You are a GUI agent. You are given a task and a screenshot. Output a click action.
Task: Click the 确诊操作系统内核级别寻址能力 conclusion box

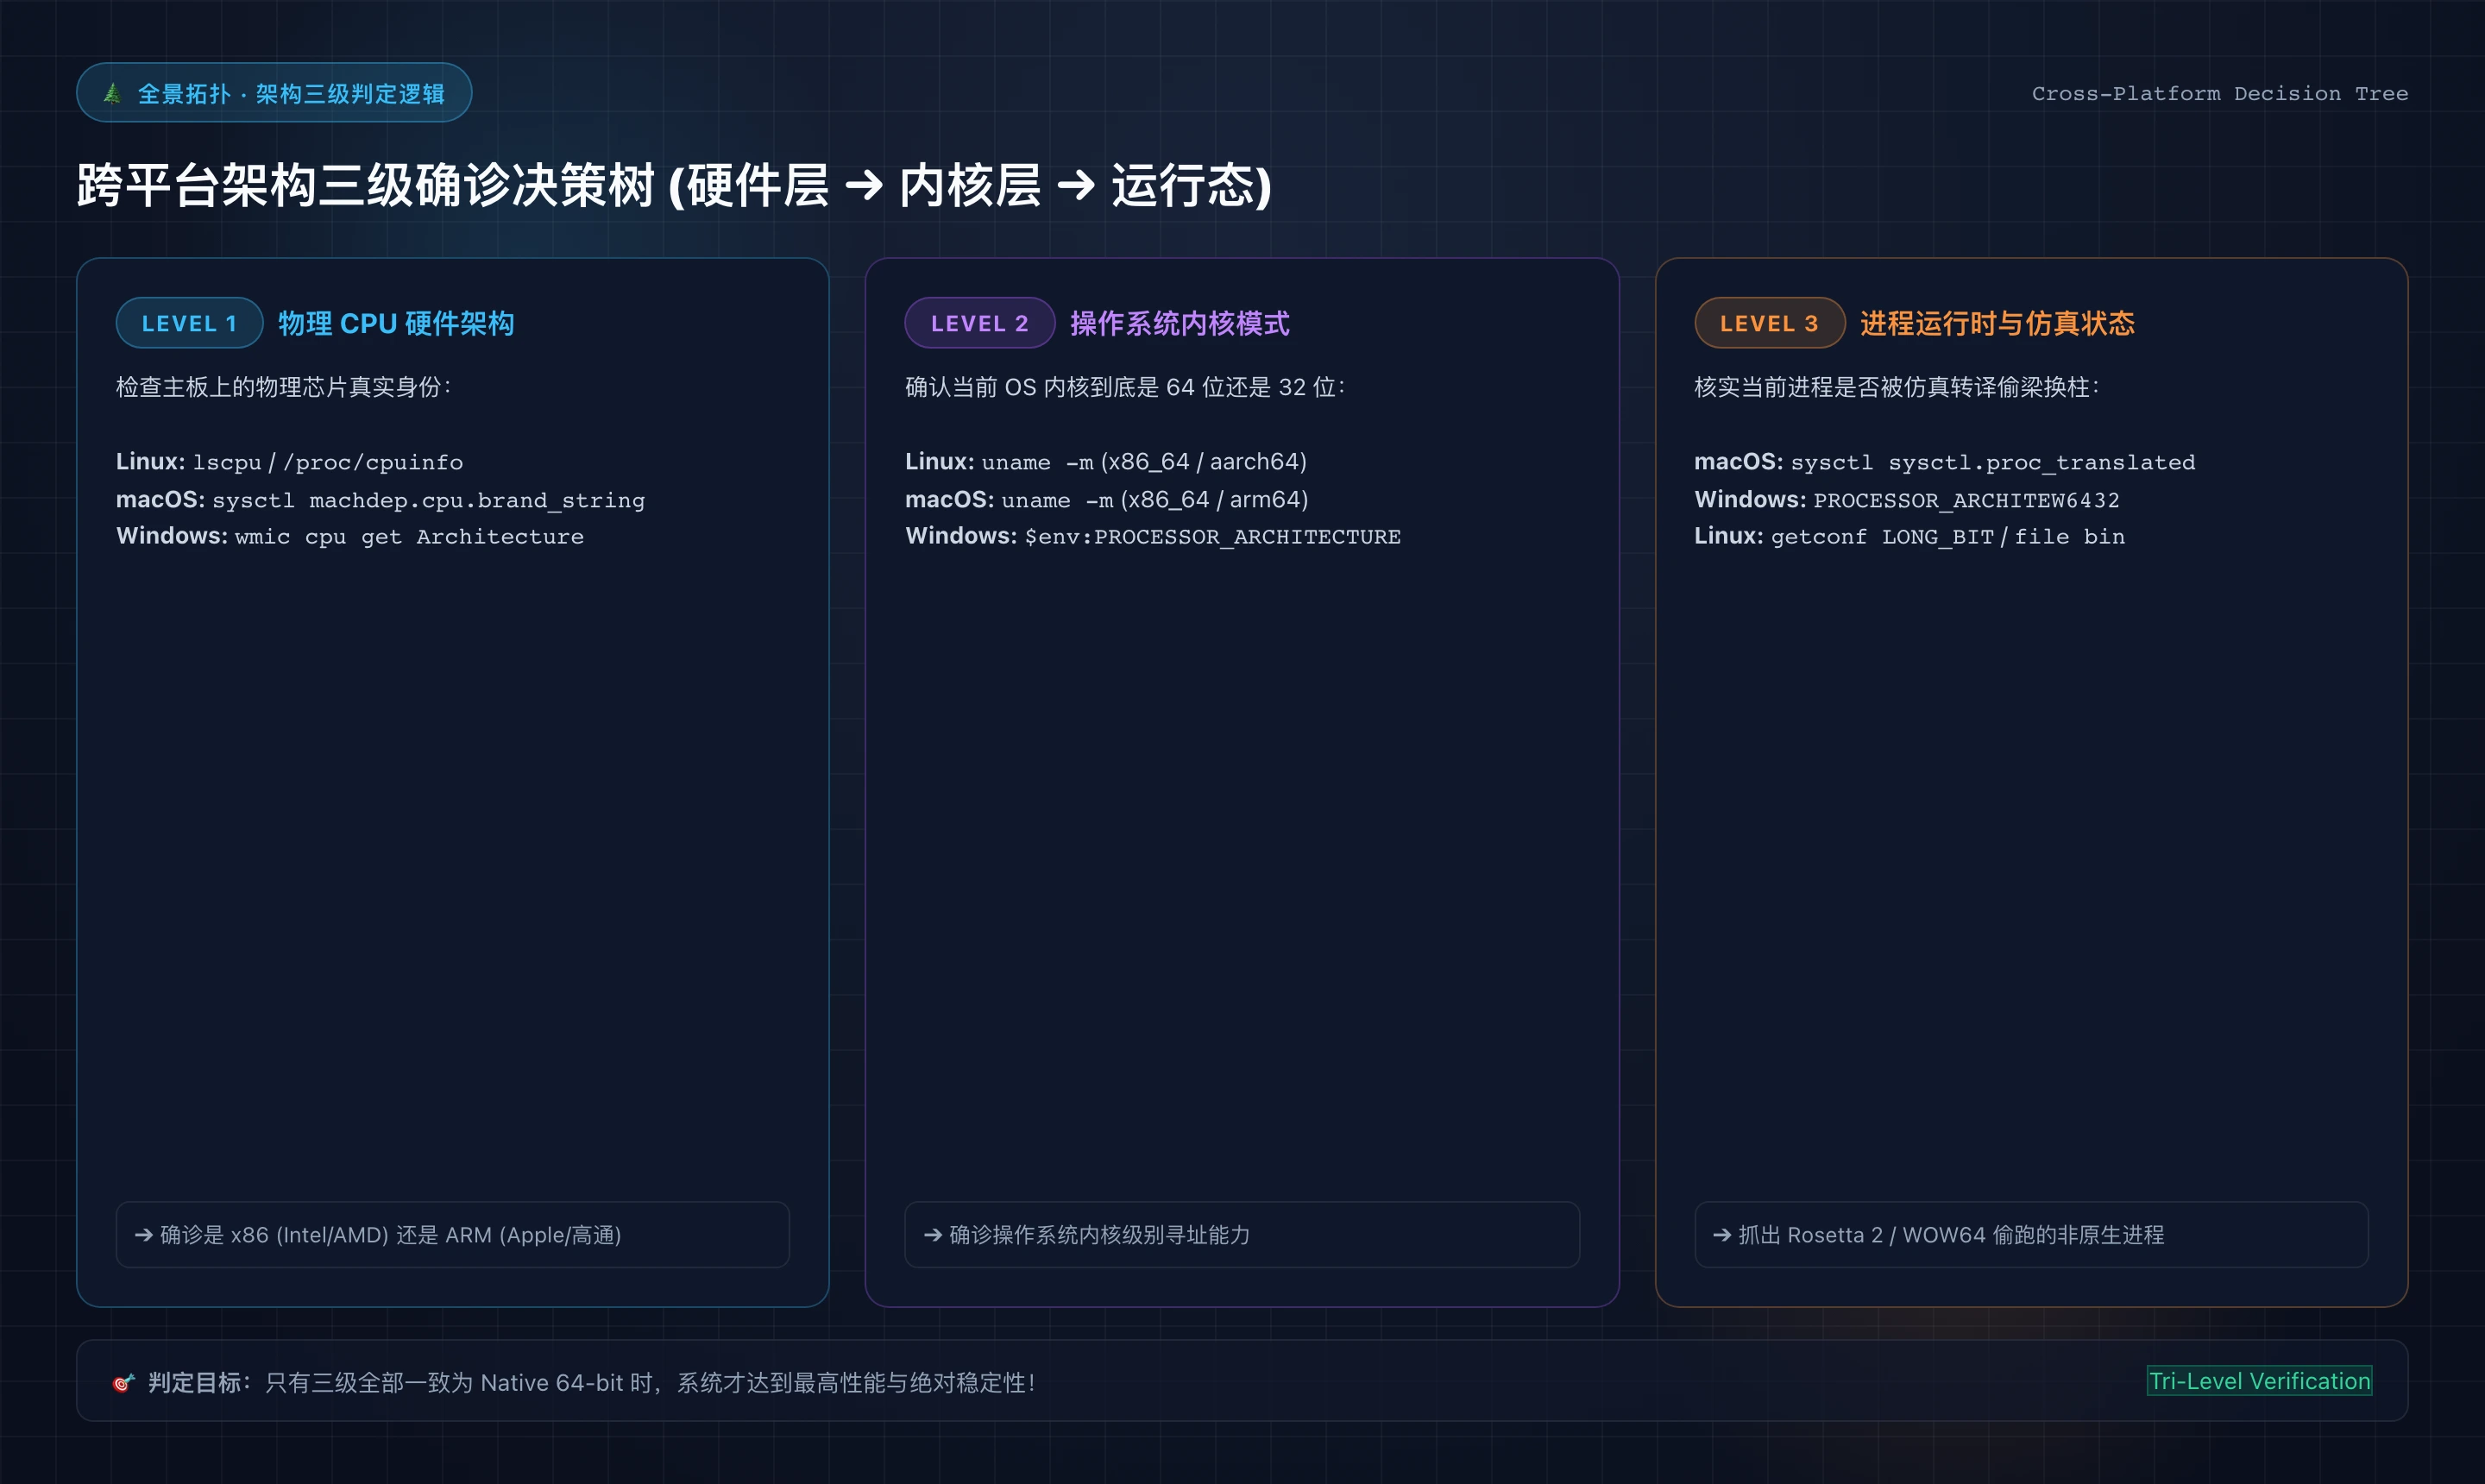click(x=1242, y=1235)
